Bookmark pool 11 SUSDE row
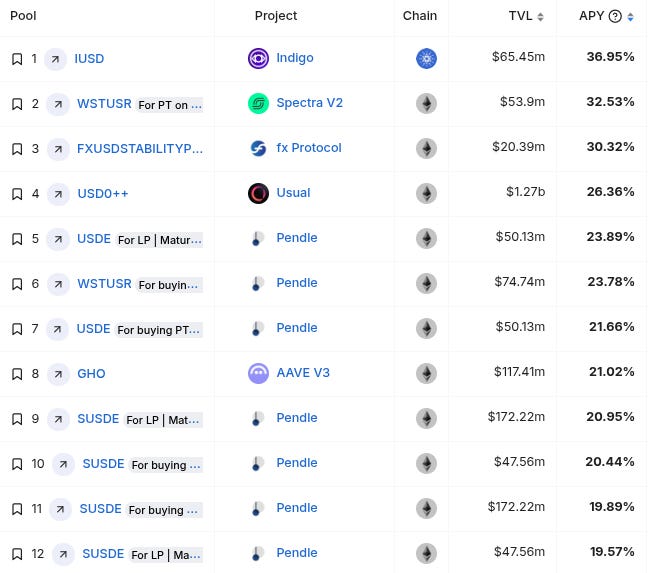This screenshot has width=648, height=573. pyautogui.click(x=17, y=509)
